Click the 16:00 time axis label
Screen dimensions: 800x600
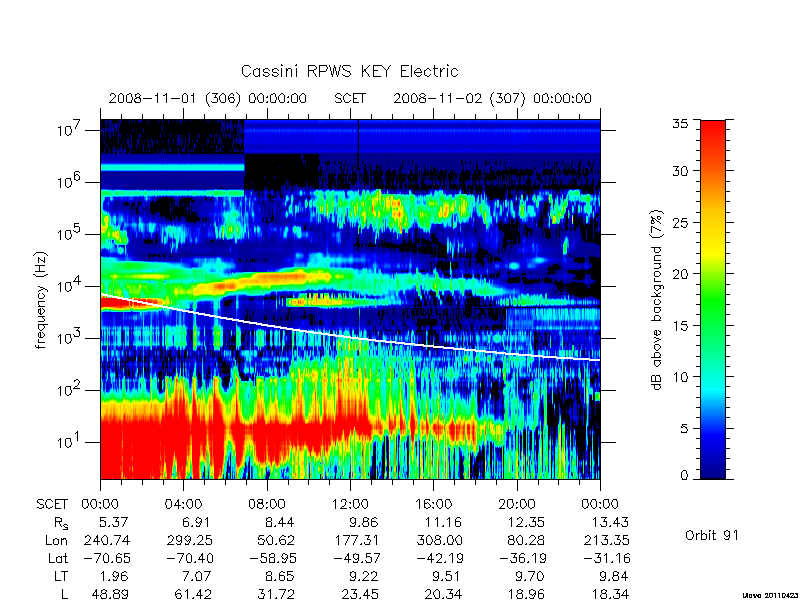[x=433, y=504]
